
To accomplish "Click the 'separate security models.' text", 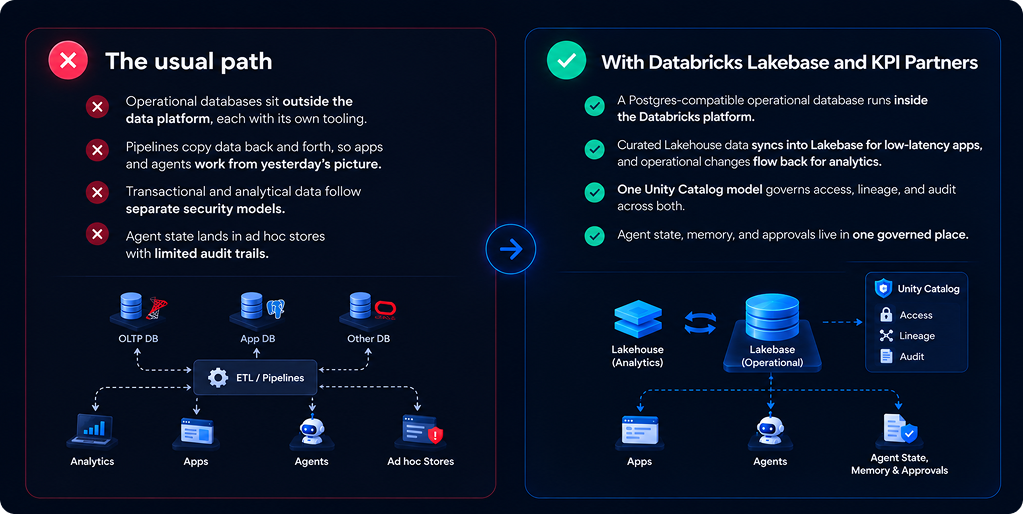I will [206, 209].
